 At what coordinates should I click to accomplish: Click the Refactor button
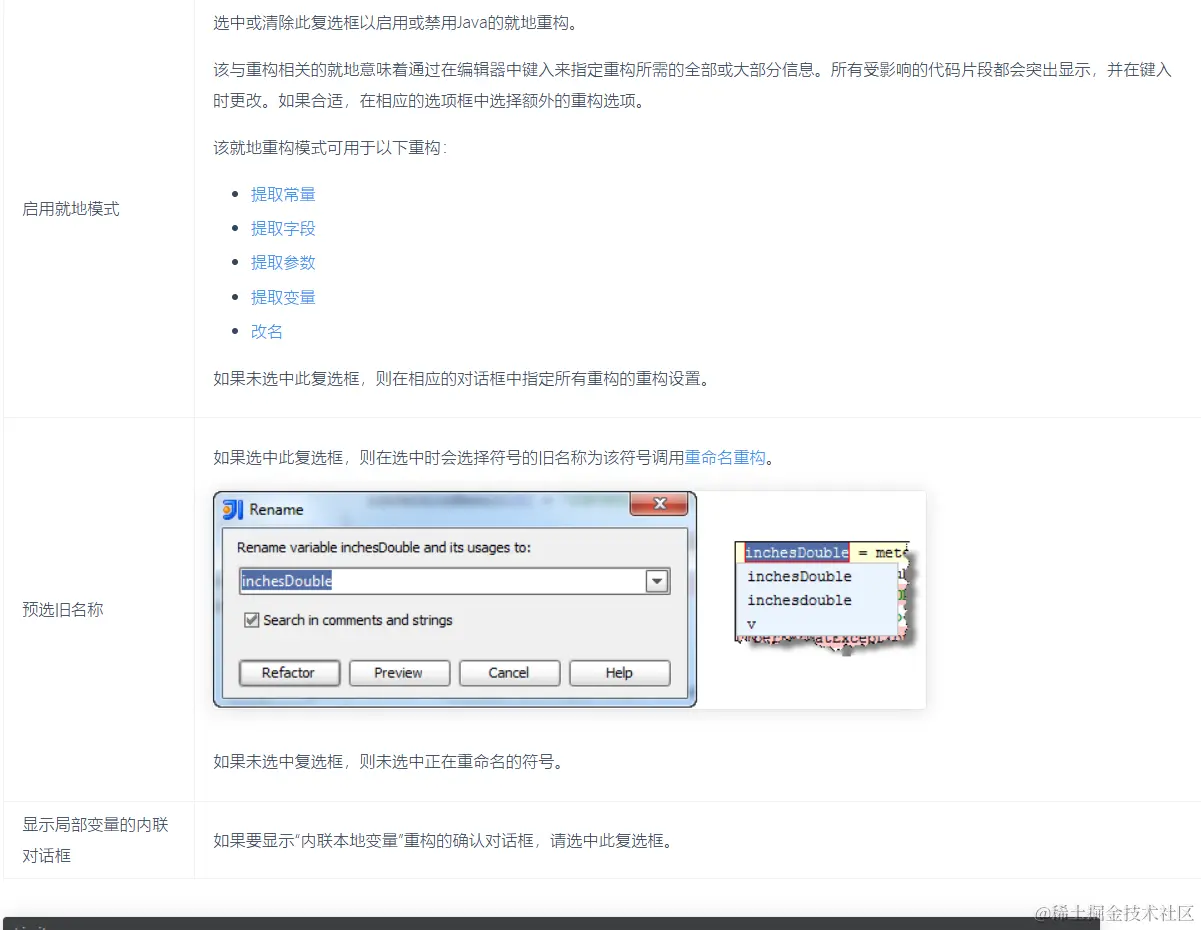point(289,673)
